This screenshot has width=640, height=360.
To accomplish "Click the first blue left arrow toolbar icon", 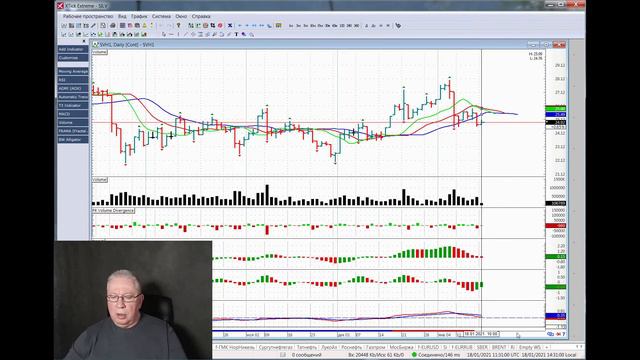I will 240,25.
